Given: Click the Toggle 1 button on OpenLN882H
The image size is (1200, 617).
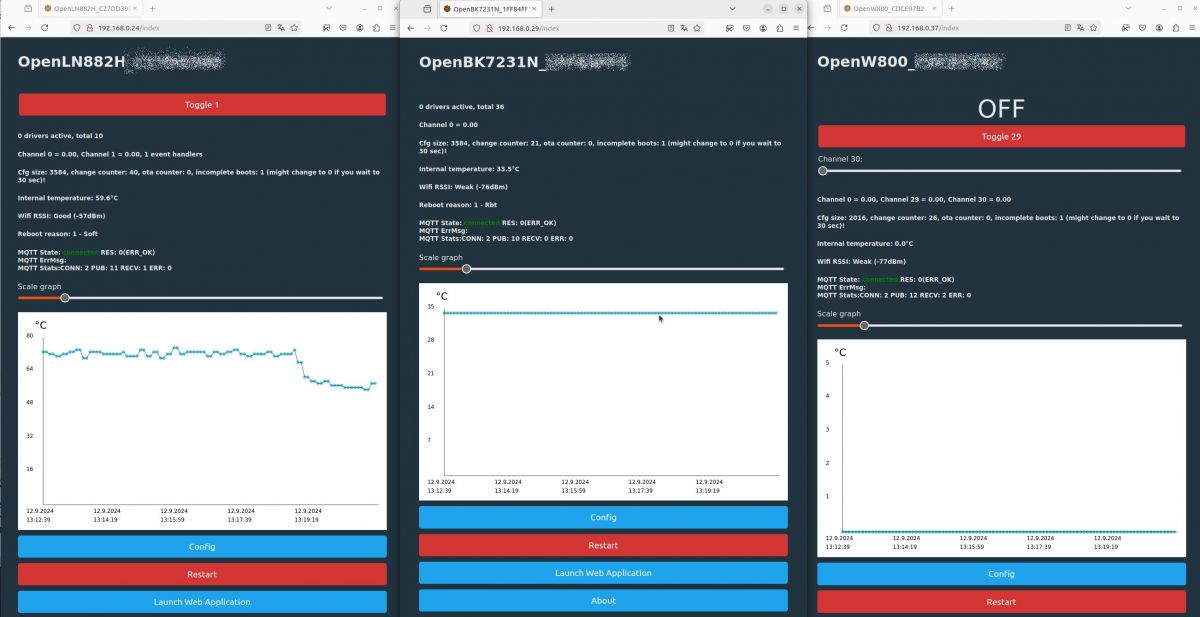Looking at the screenshot, I should [x=202, y=104].
